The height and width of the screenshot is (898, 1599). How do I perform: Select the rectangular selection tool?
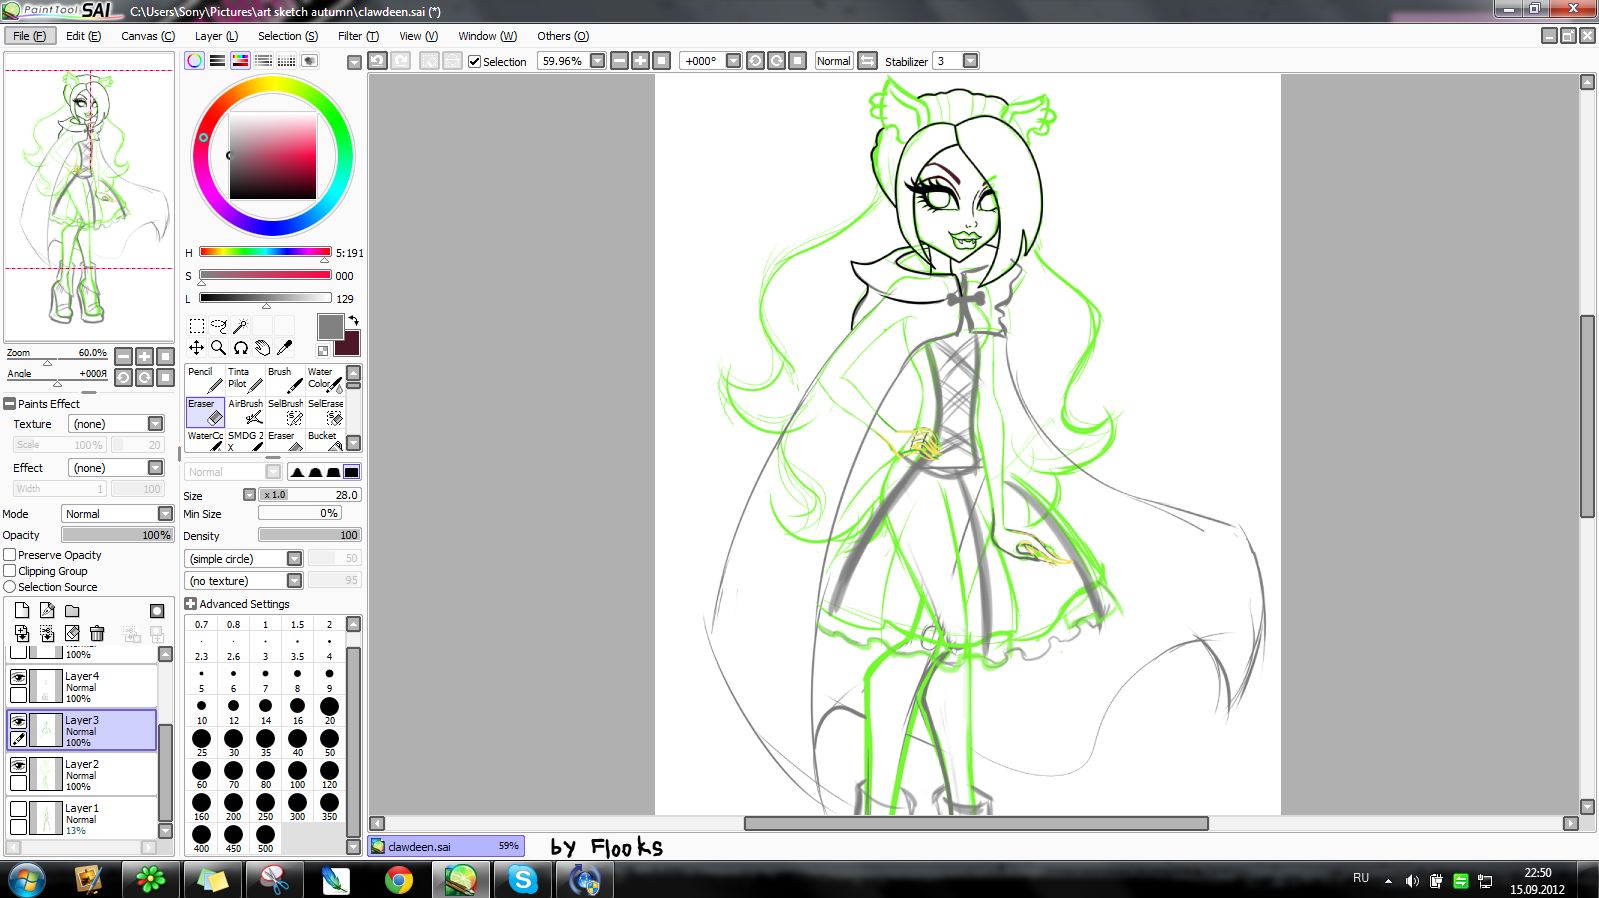coord(197,326)
